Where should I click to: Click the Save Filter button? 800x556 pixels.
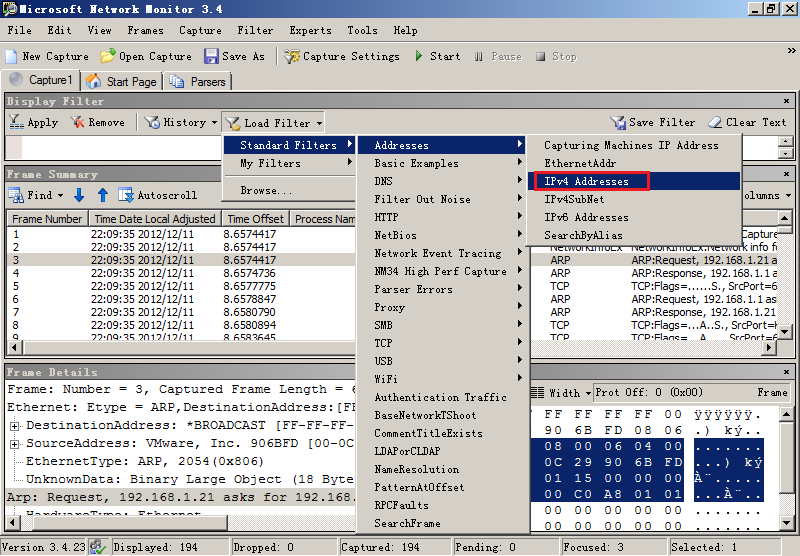653,122
